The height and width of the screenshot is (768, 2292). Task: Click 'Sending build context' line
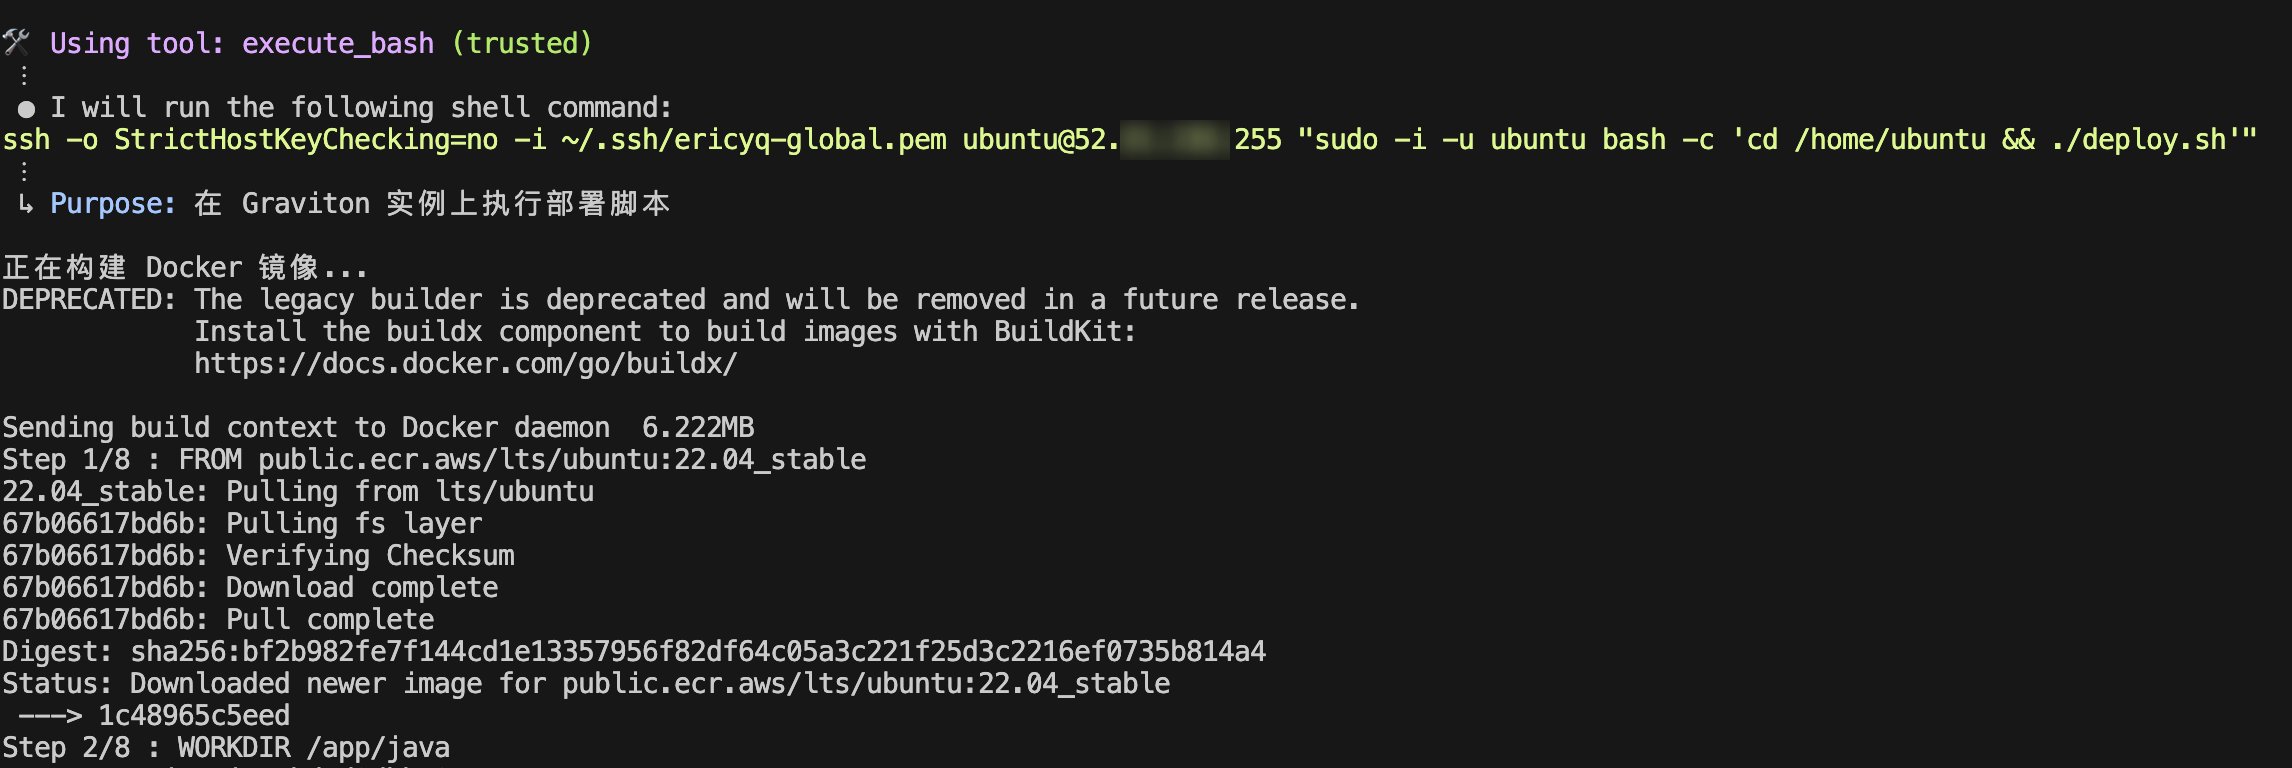click(x=378, y=428)
